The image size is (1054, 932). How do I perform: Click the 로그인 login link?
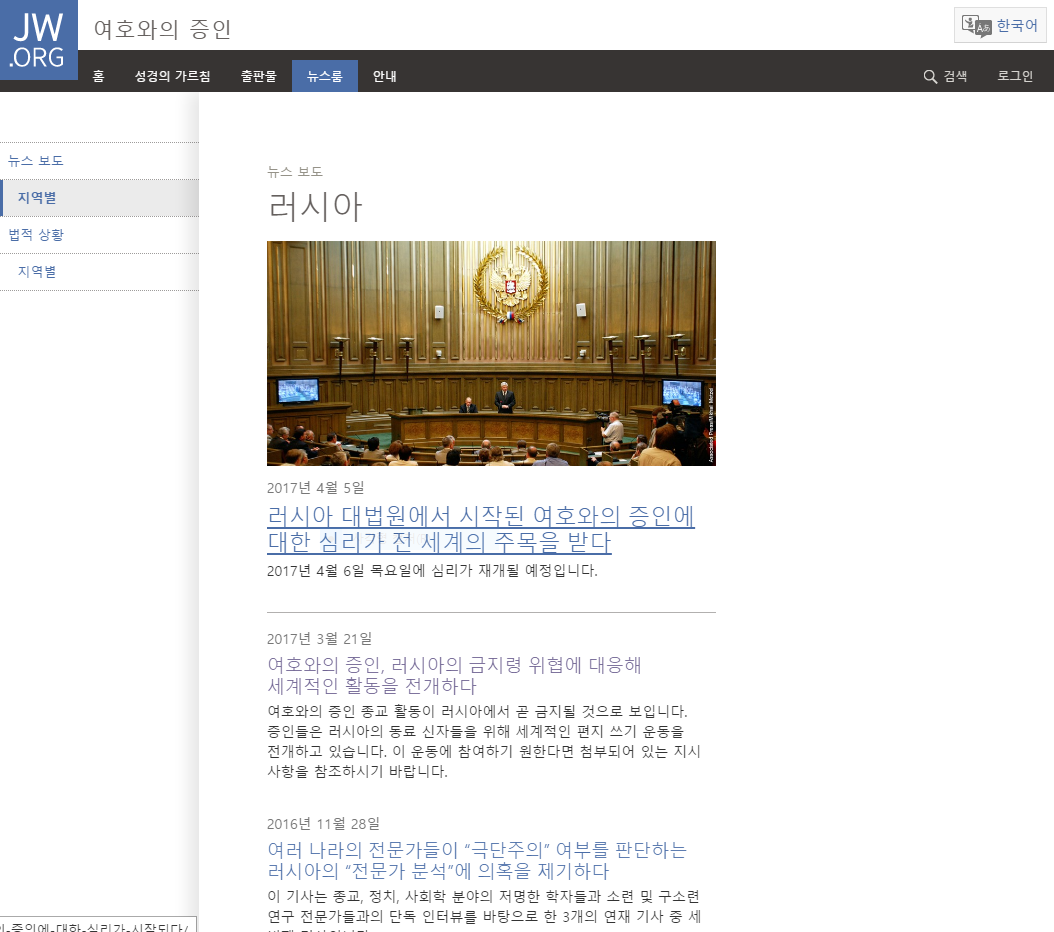1015,76
